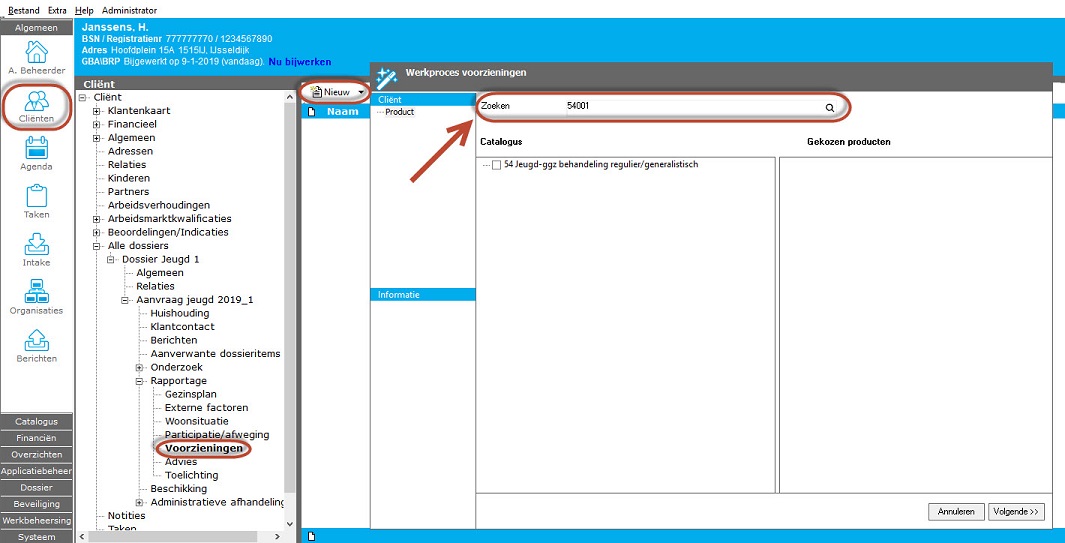
Task: Open the Taken clipboard icon
Action: pos(36,196)
